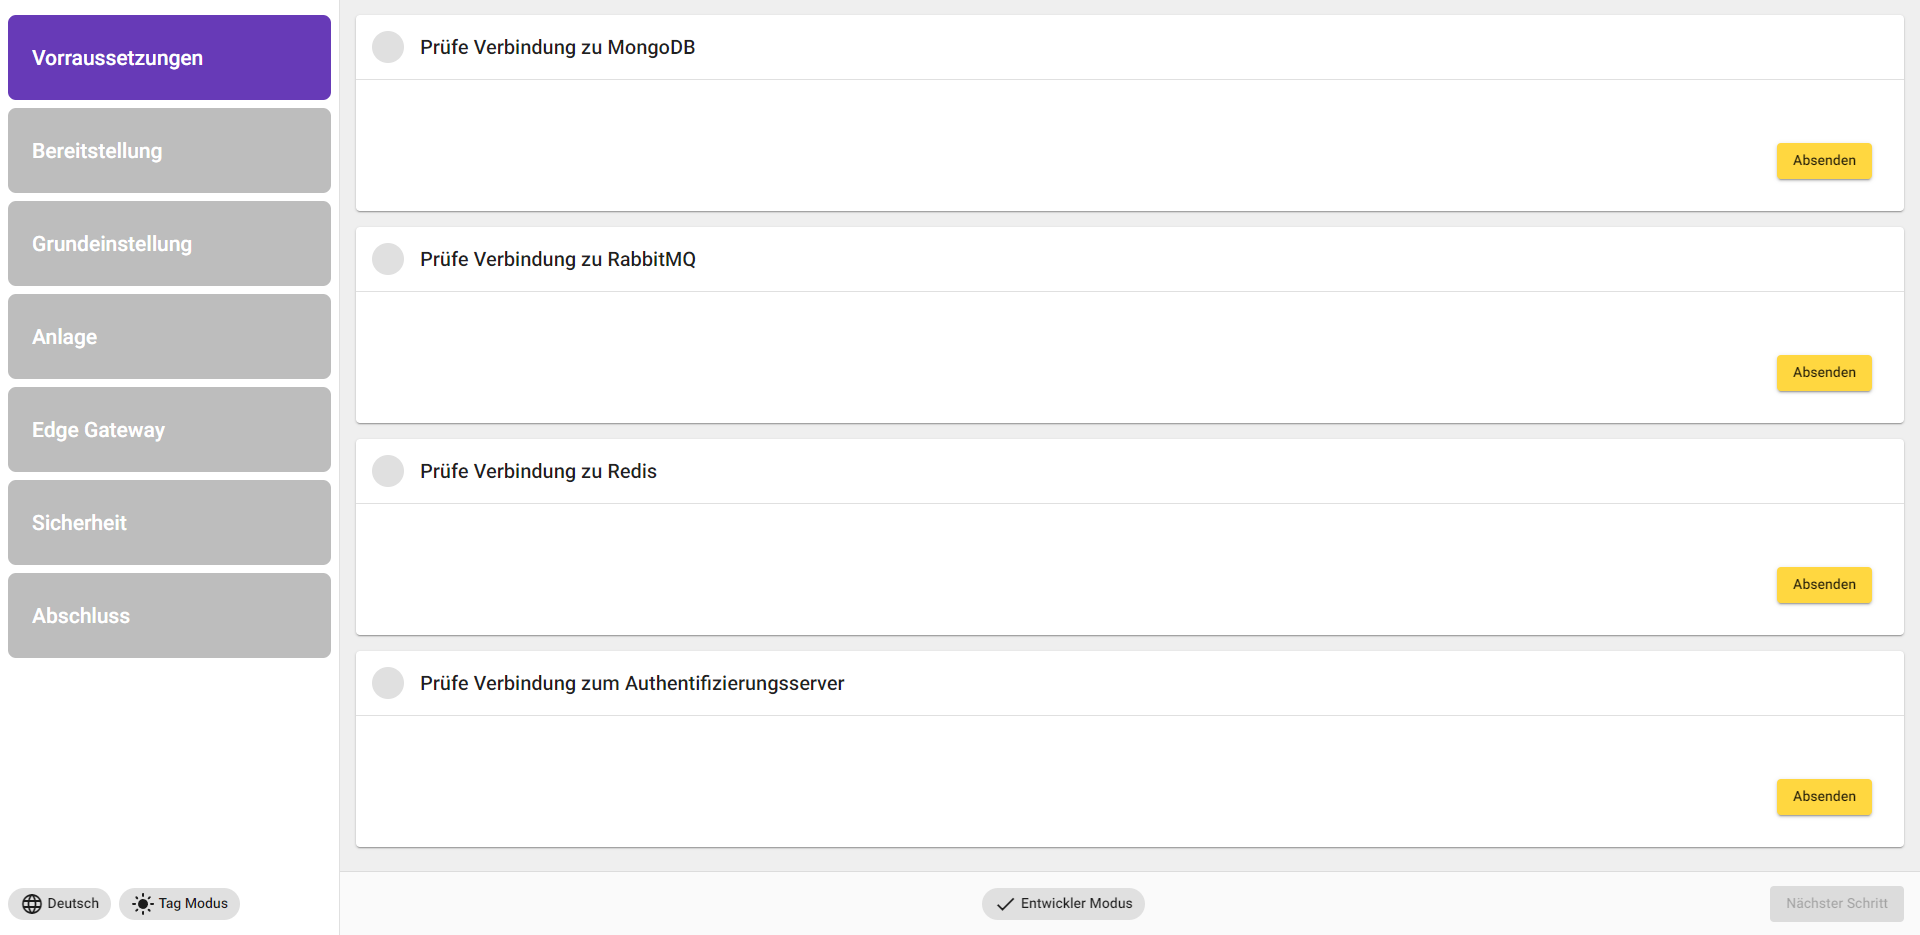Click the Authentifizierungsserver status circle
The image size is (1920, 935).
[x=388, y=683]
